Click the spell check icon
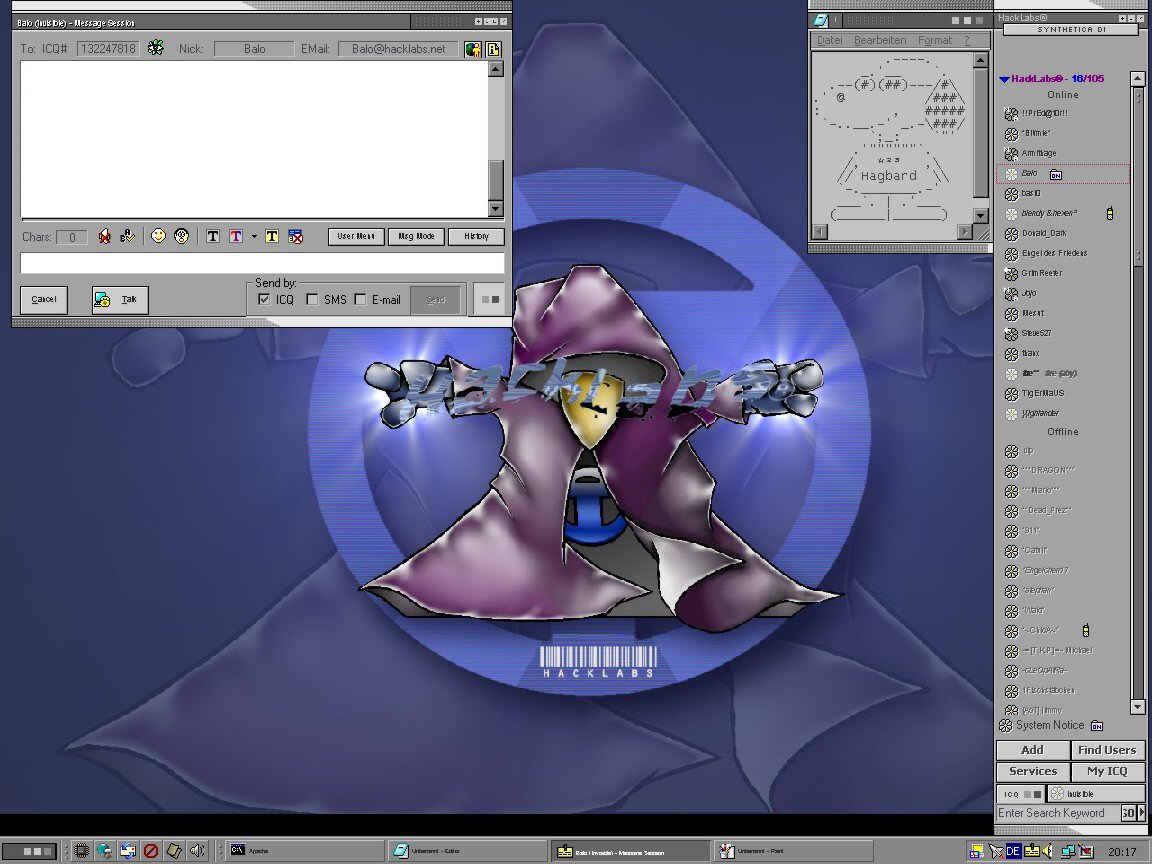The height and width of the screenshot is (864, 1152). (x=127, y=236)
